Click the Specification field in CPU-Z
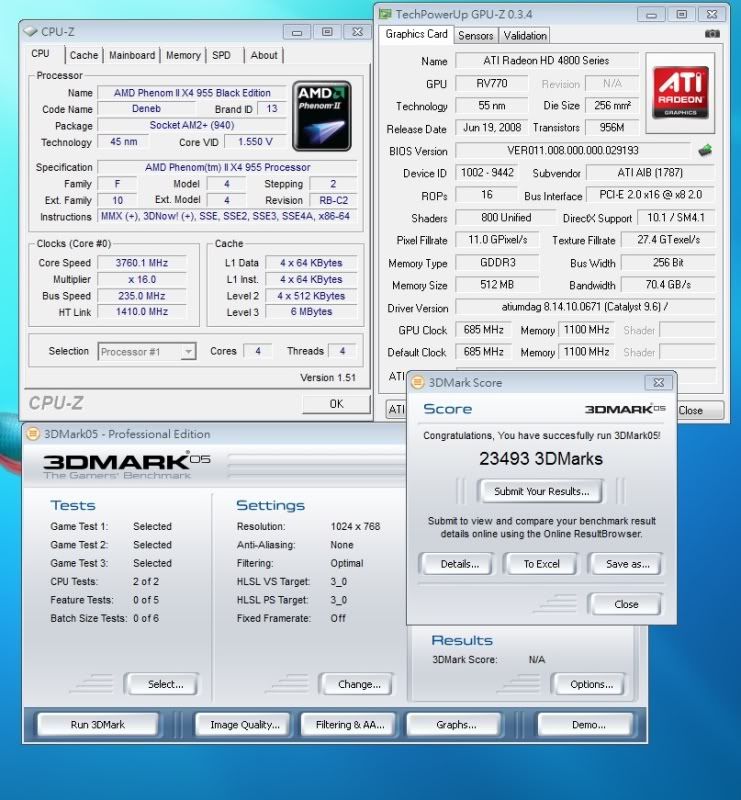Screen dimensions: 741x800 click(x=227, y=167)
